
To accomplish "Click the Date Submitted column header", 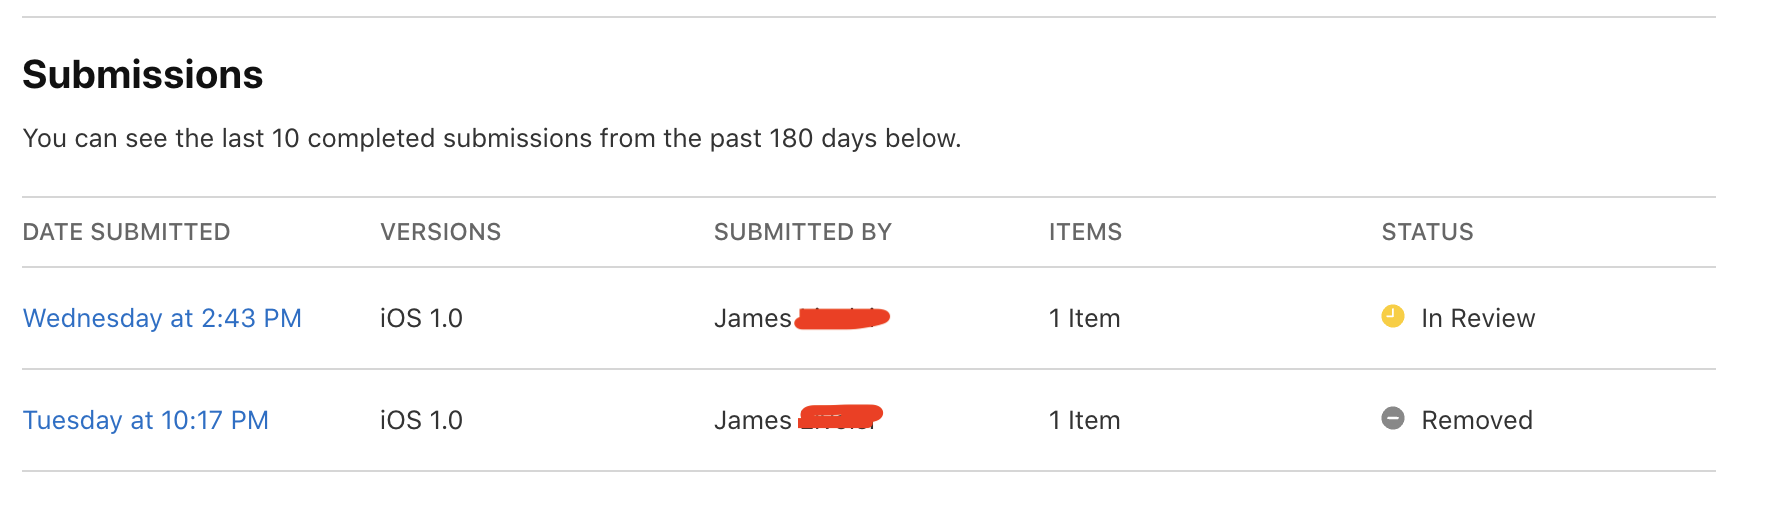I will point(126,232).
